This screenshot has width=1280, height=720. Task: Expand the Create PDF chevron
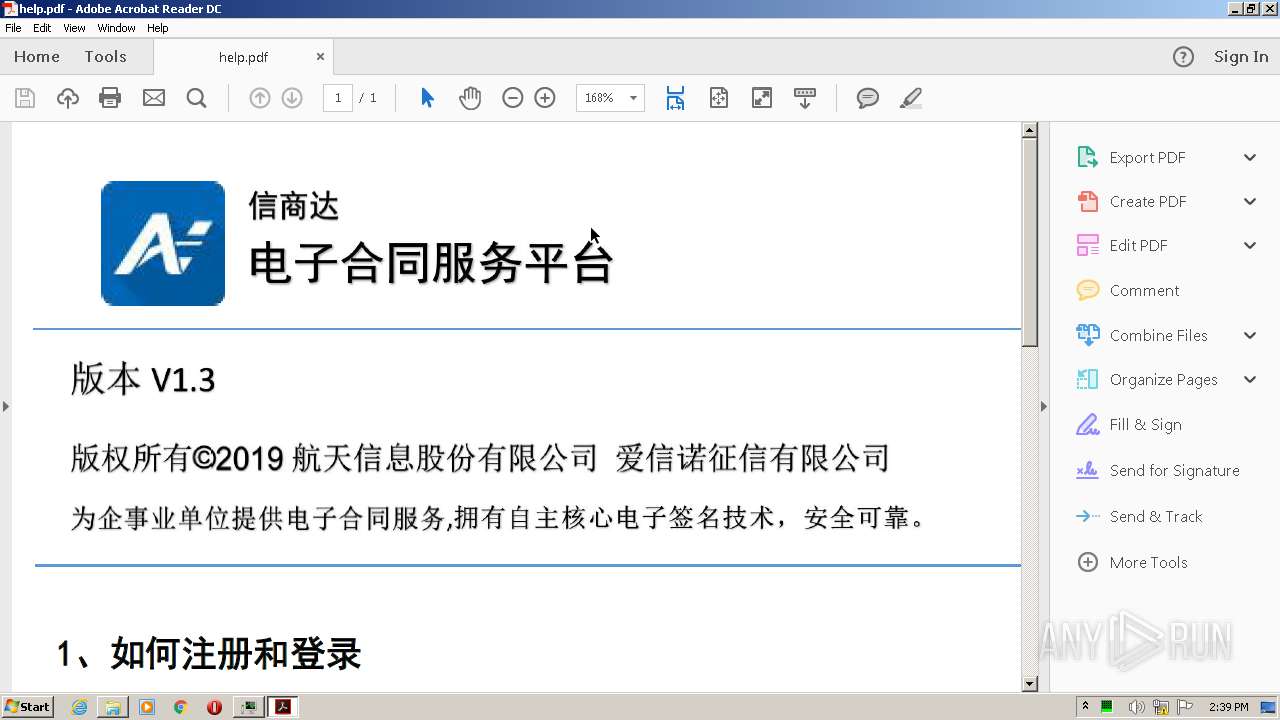tap(1250, 201)
